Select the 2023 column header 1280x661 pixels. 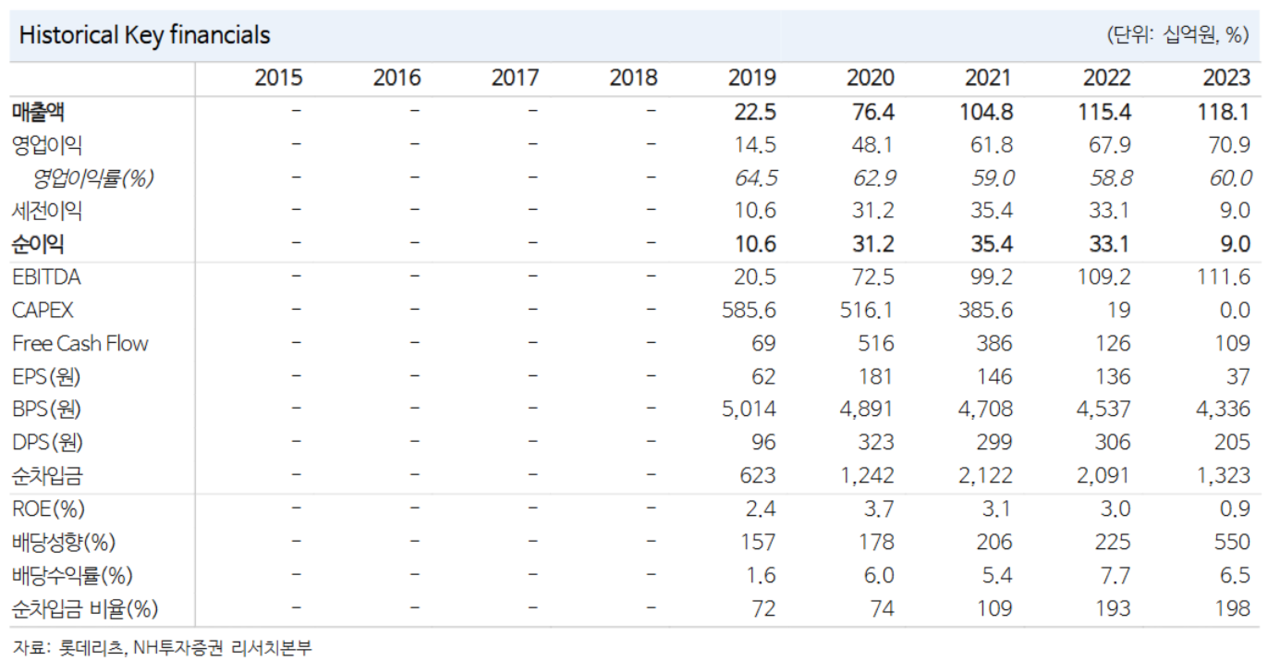click(x=1226, y=78)
